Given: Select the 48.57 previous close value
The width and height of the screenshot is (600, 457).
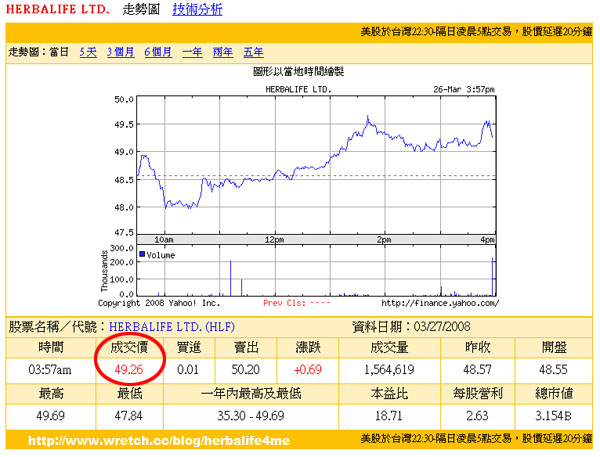Looking at the screenshot, I should coord(477,369).
